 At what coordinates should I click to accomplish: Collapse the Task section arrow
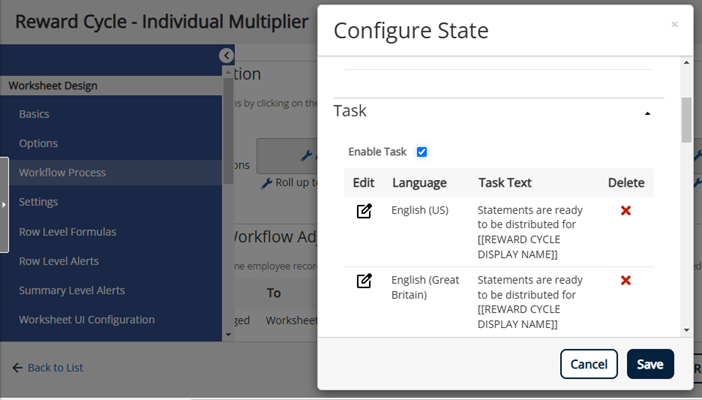coord(647,114)
